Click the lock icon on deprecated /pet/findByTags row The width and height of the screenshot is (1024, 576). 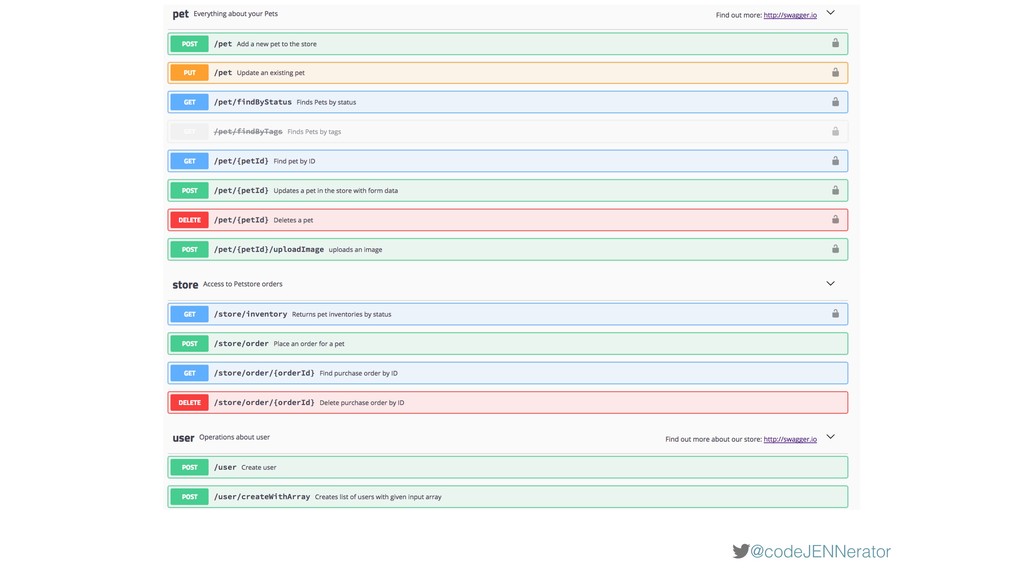click(835, 131)
